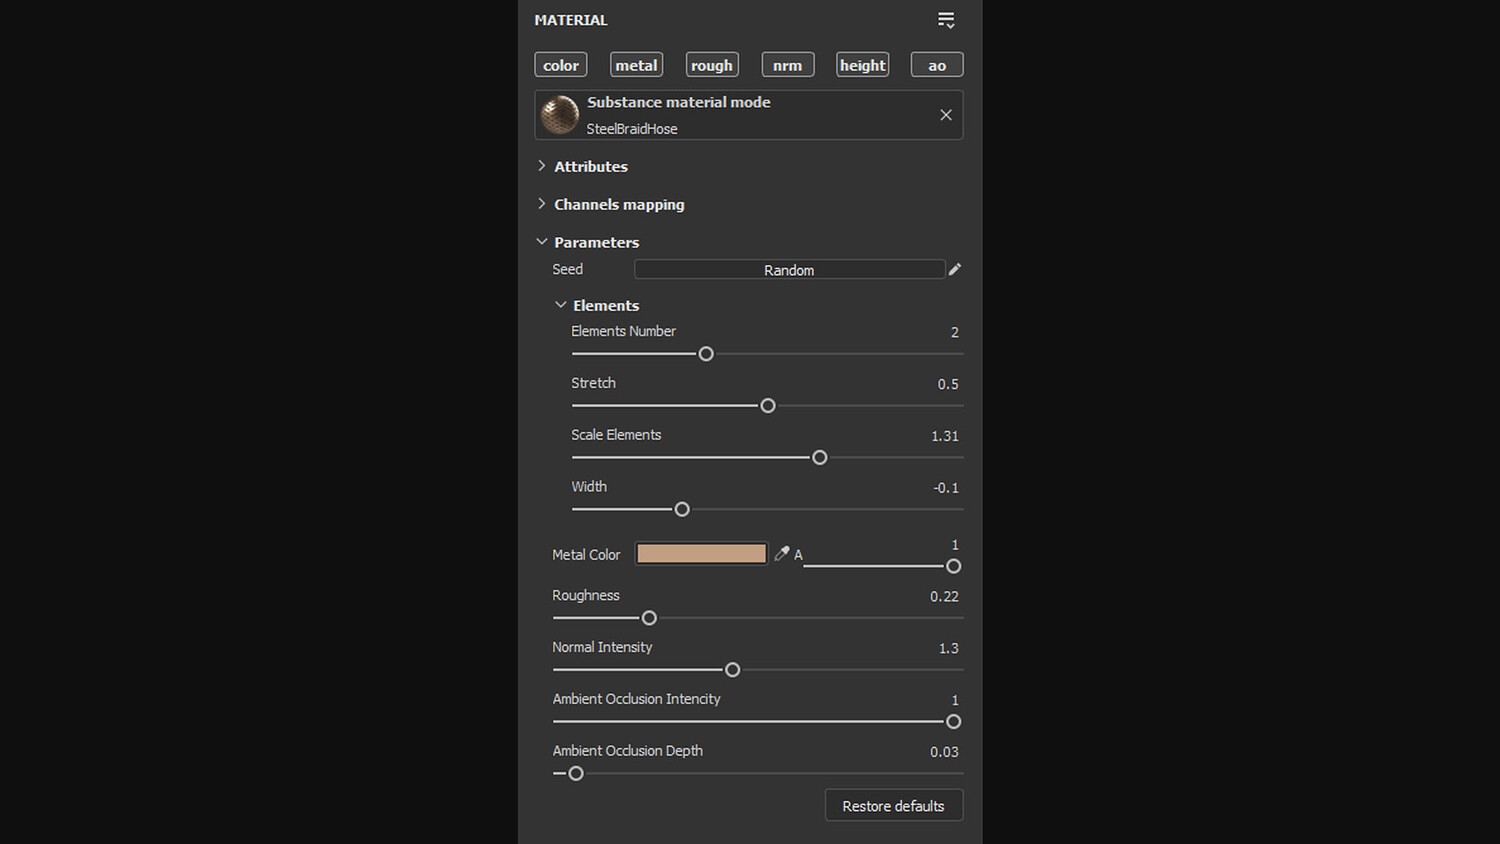The image size is (1500, 844).
Task: Toggle the rough channel
Action: (x=712, y=65)
